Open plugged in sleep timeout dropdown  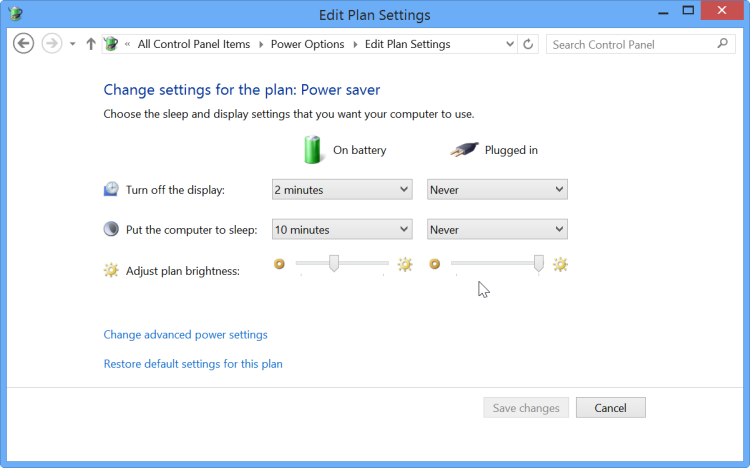(x=497, y=229)
